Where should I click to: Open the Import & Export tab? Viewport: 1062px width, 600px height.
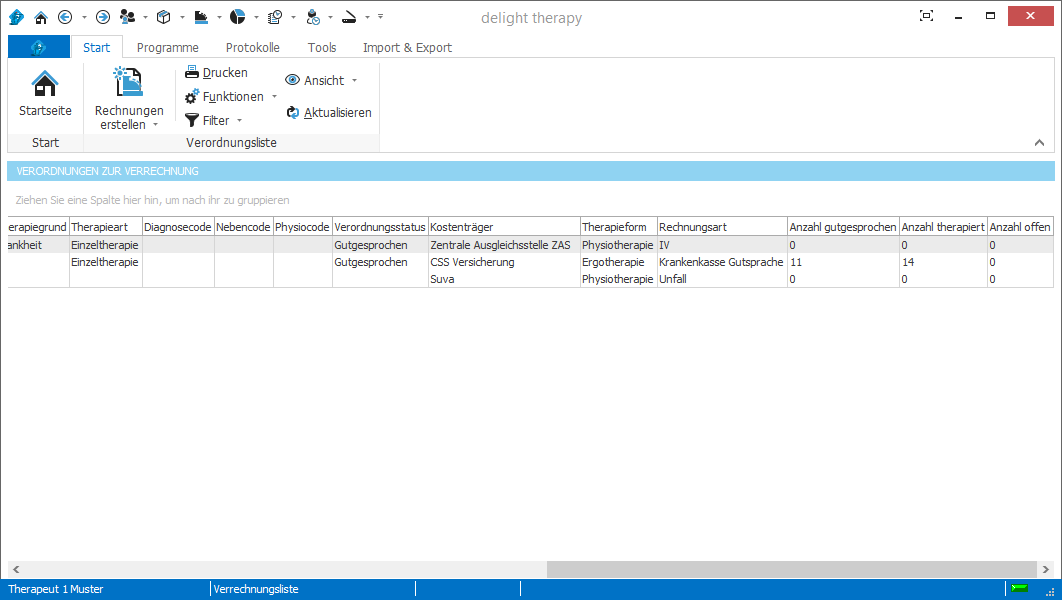click(407, 48)
